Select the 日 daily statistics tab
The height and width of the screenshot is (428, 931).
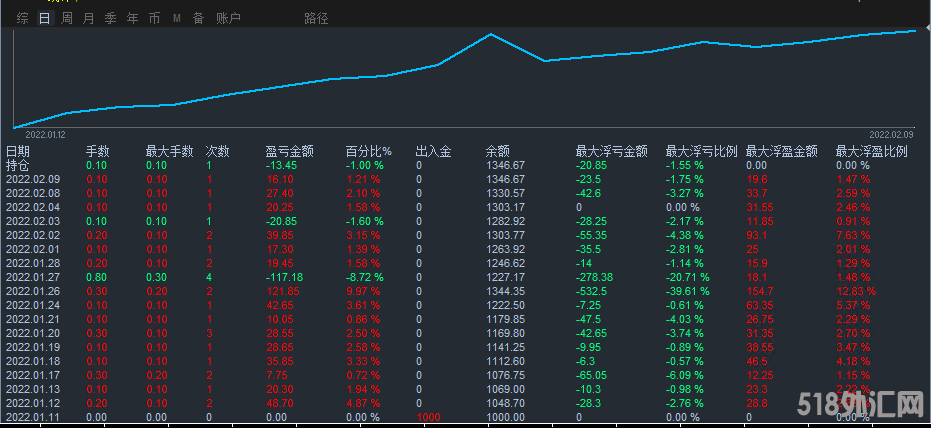pos(44,18)
